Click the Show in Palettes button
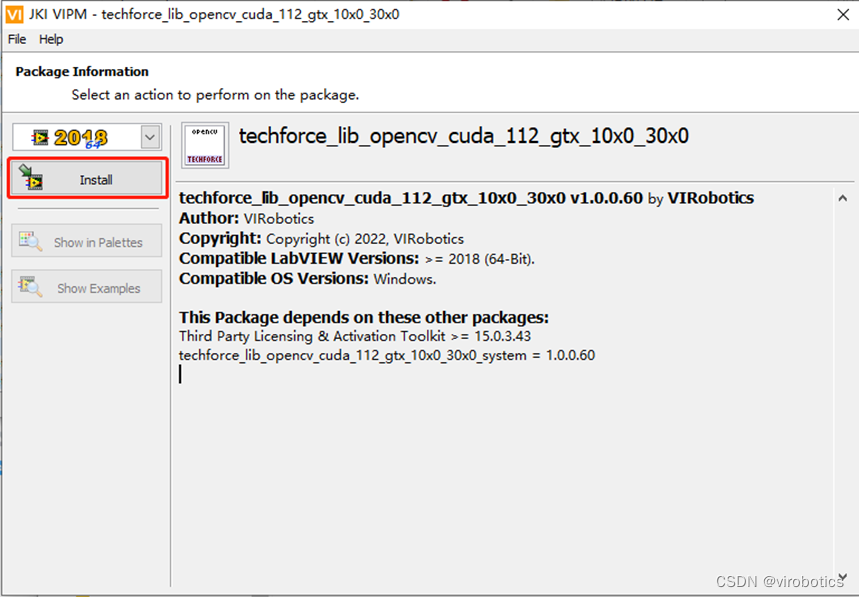 click(x=87, y=241)
